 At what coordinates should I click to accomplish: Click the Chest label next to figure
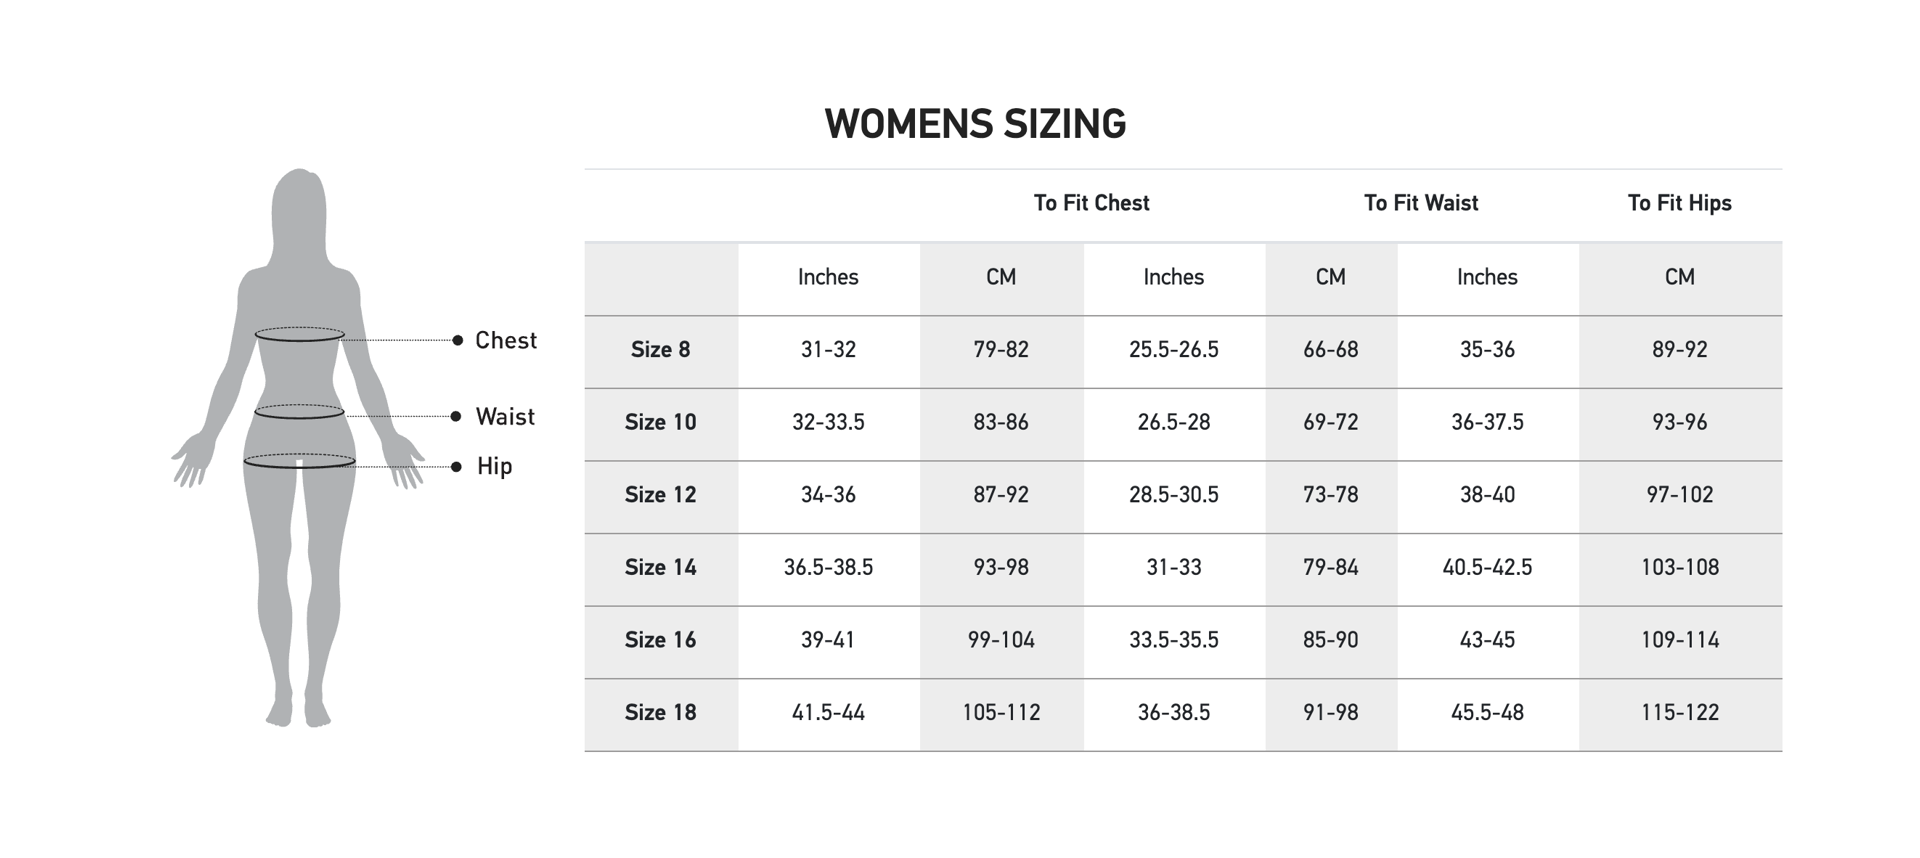pyautogui.click(x=506, y=341)
